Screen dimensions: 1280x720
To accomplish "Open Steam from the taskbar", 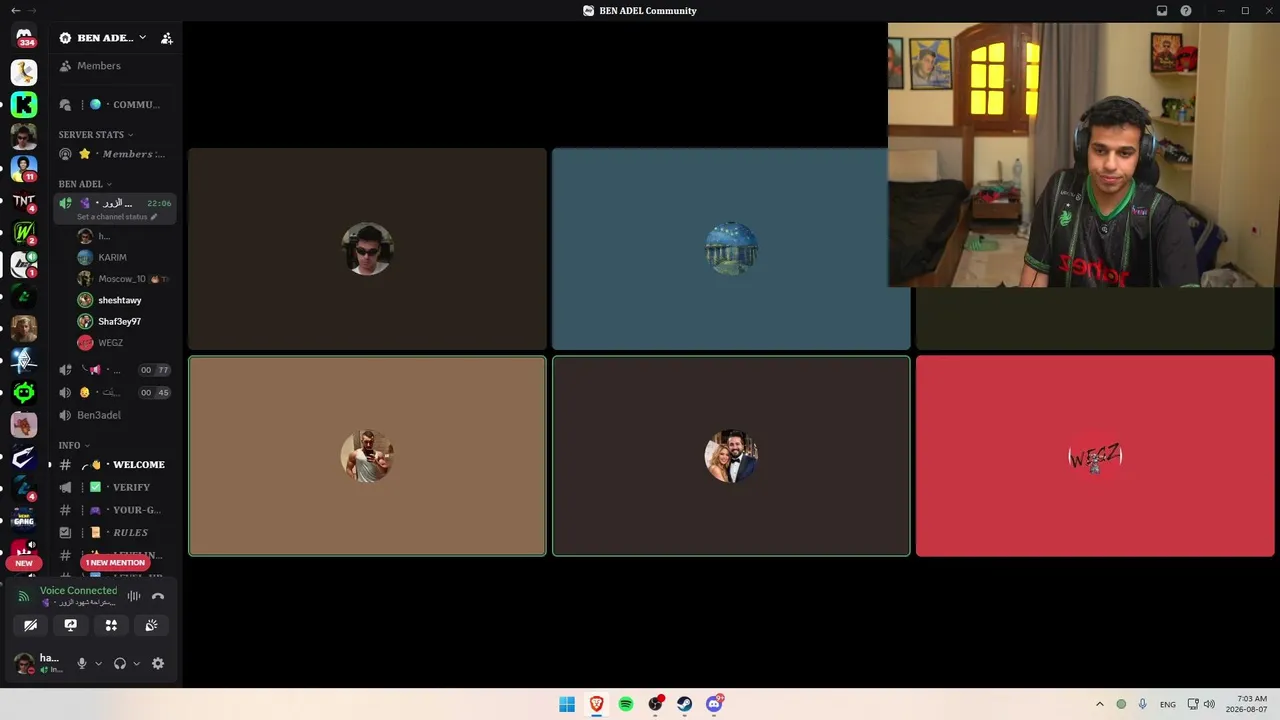I will pos(685,704).
